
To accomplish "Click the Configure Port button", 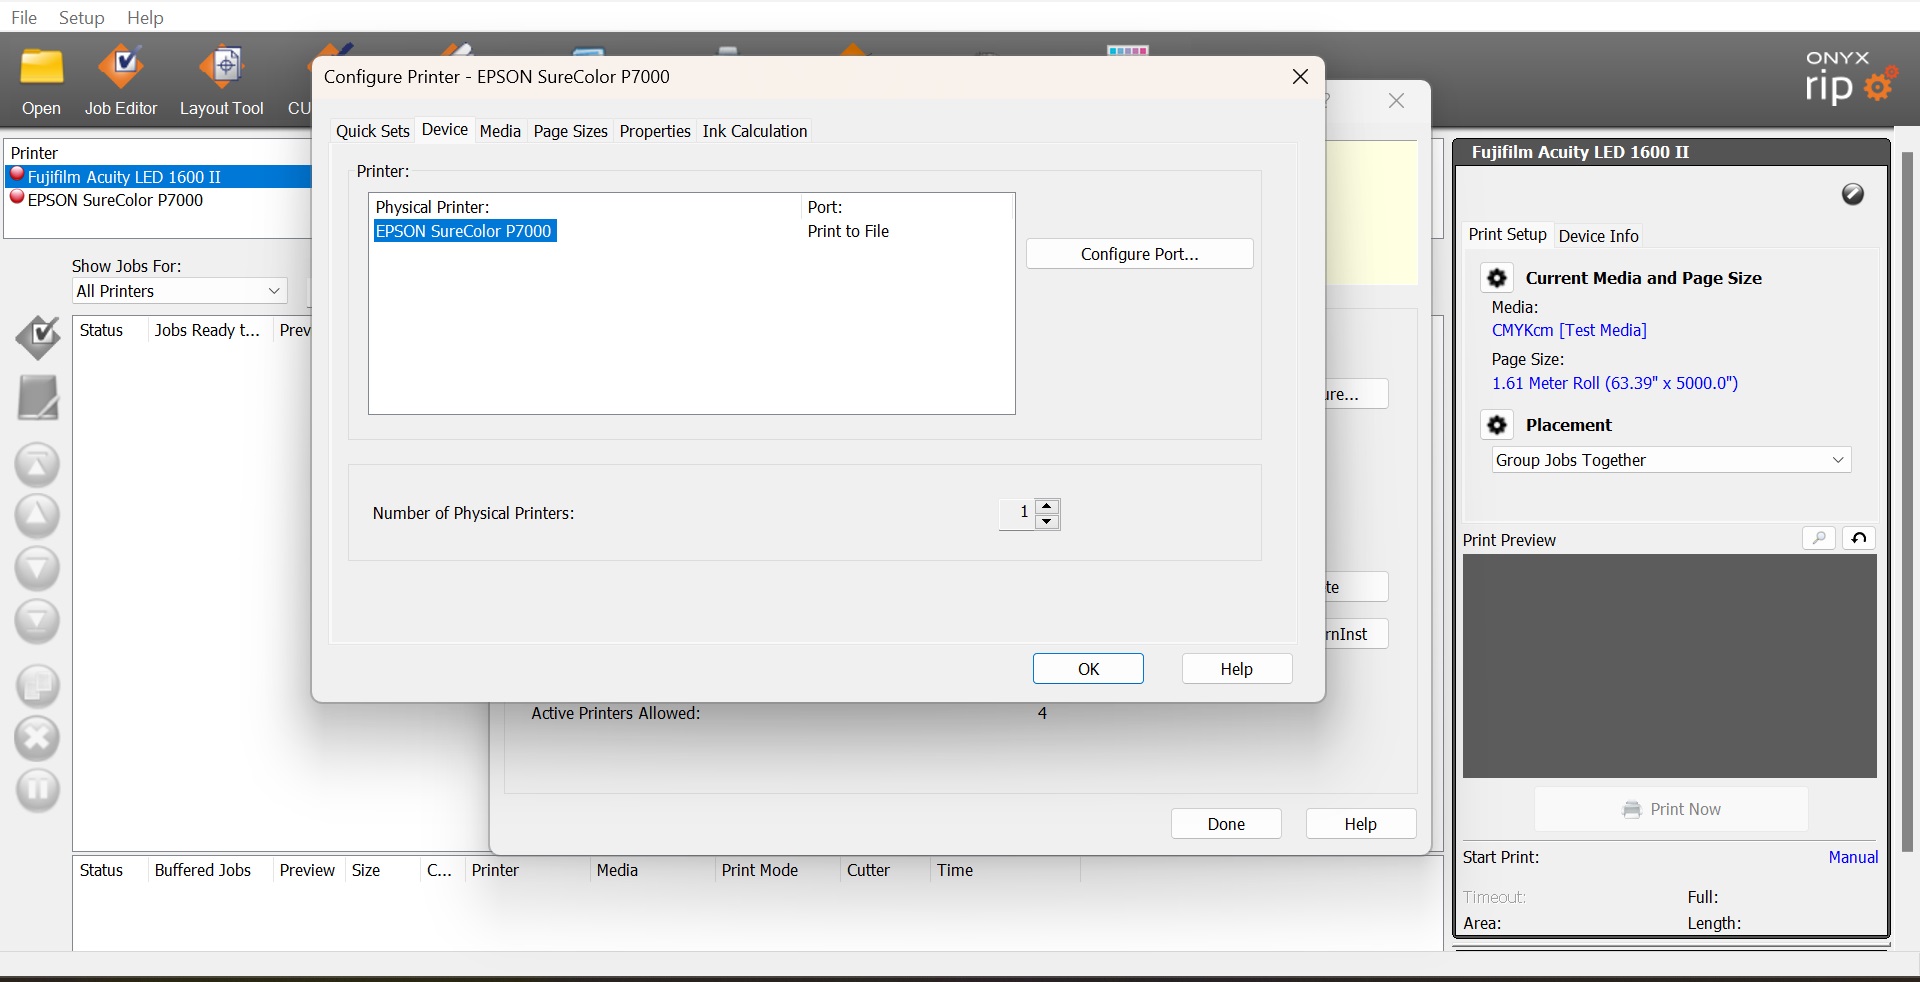I will pos(1139,254).
